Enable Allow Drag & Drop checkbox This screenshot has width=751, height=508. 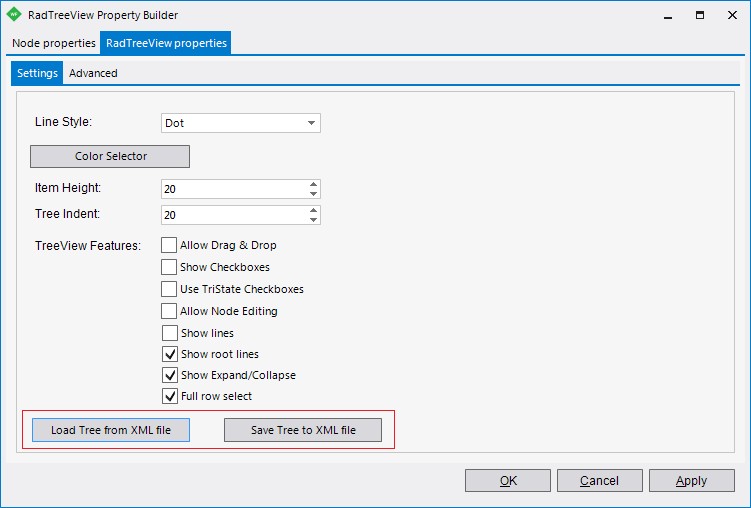169,245
